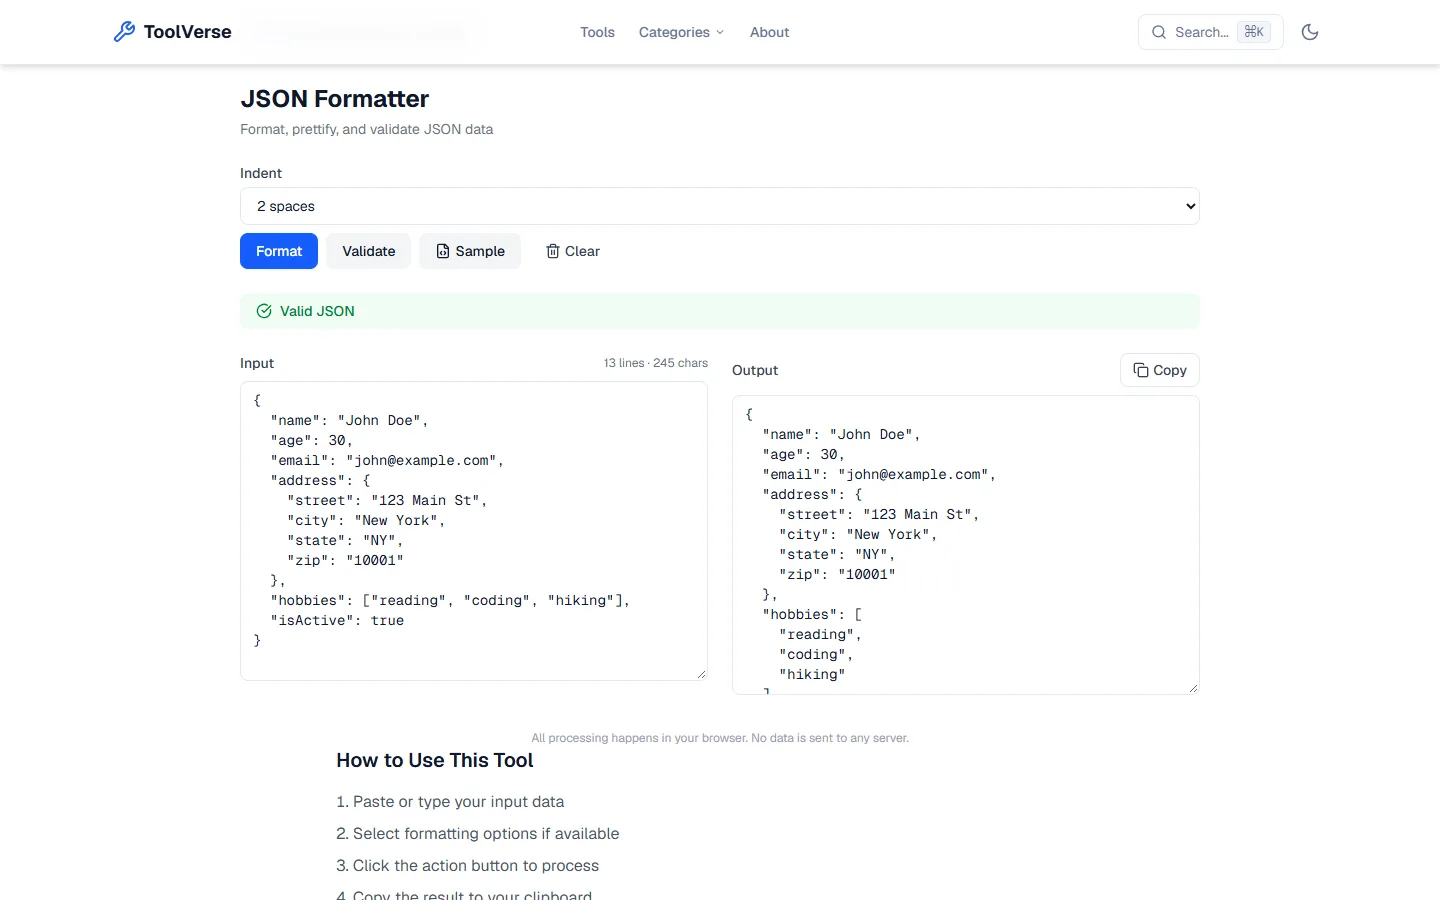Click the Output textarea resize handle

pos(1193,688)
